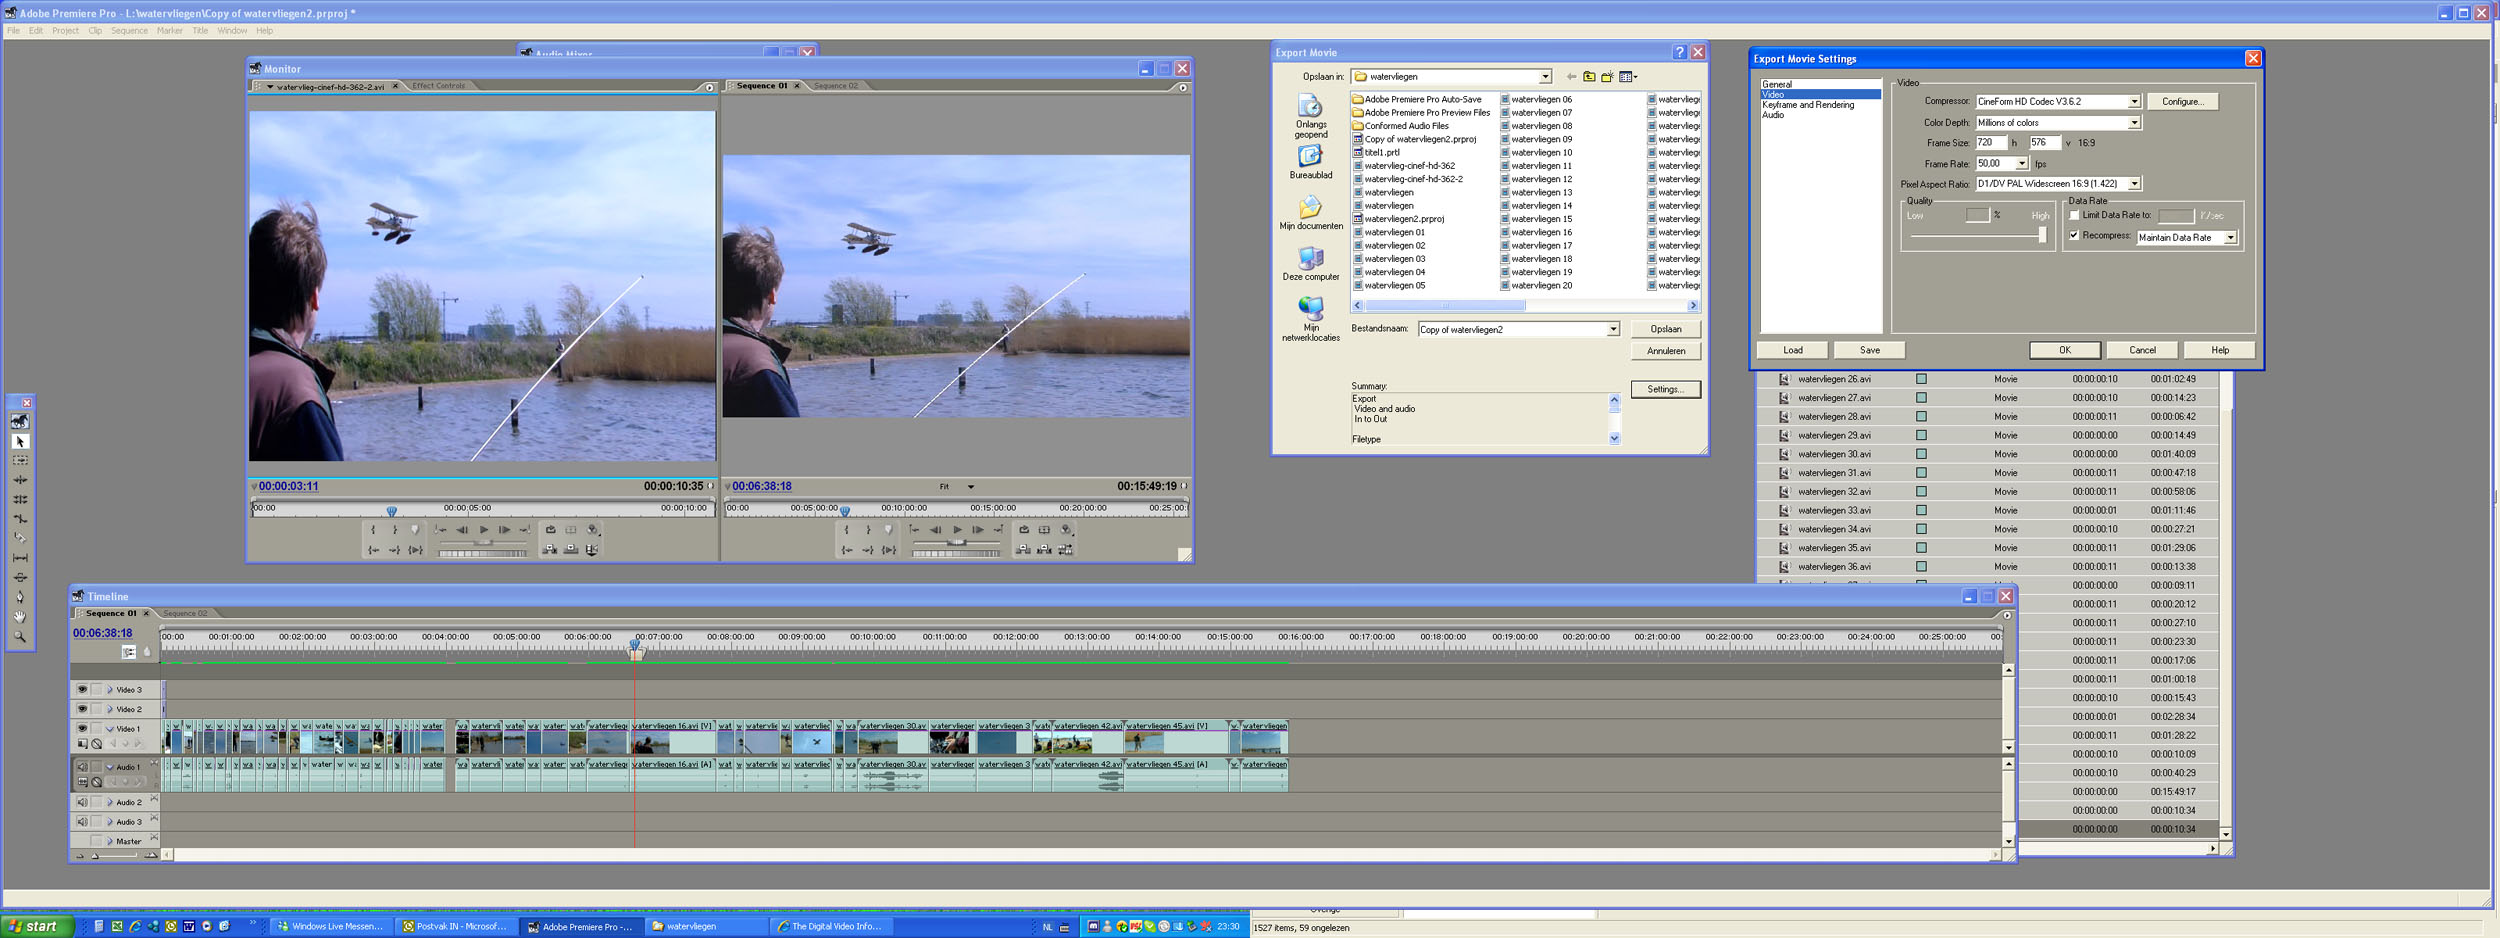2500x938 pixels.
Task: Toggle the Recompress checkbox
Action: [x=2074, y=236]
